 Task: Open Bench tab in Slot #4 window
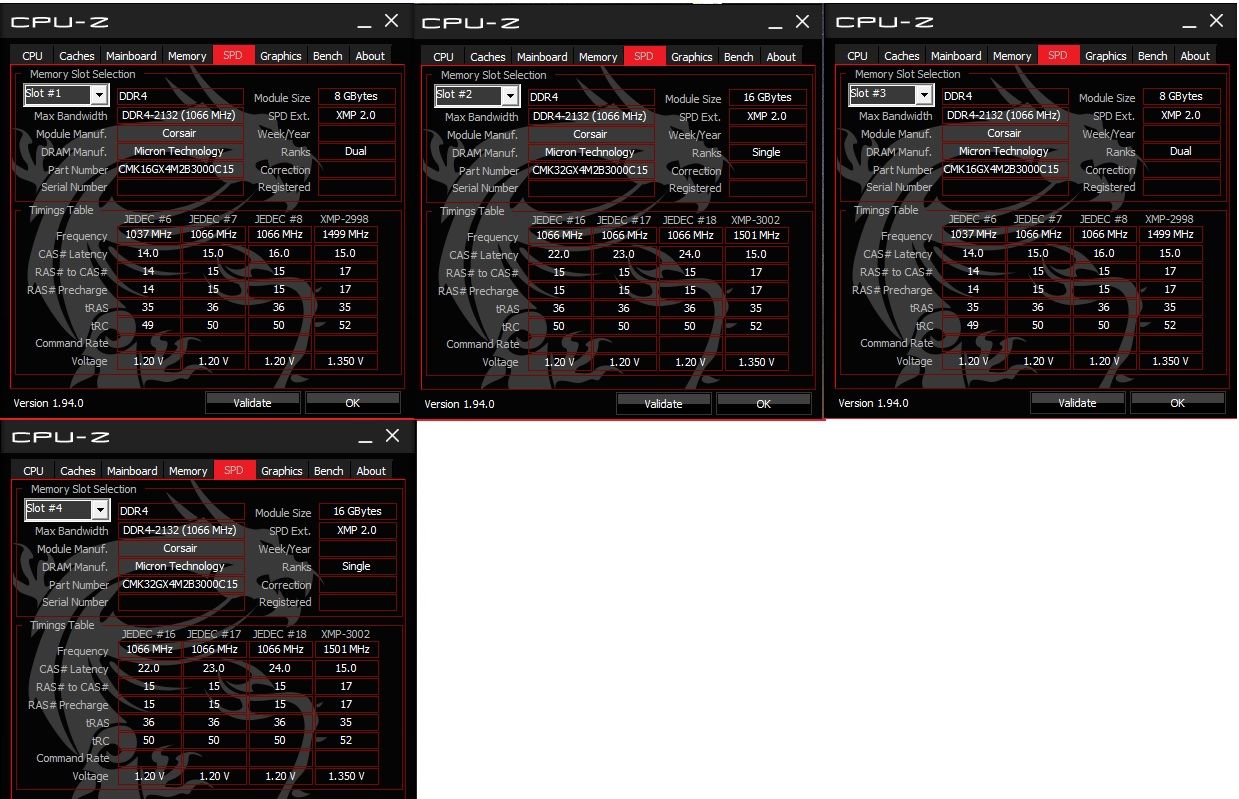point(329,471)
